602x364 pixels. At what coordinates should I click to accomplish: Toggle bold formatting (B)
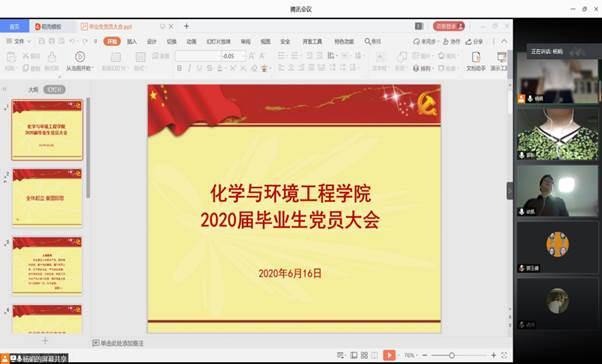pyautogui.click(x=179, y=68)
